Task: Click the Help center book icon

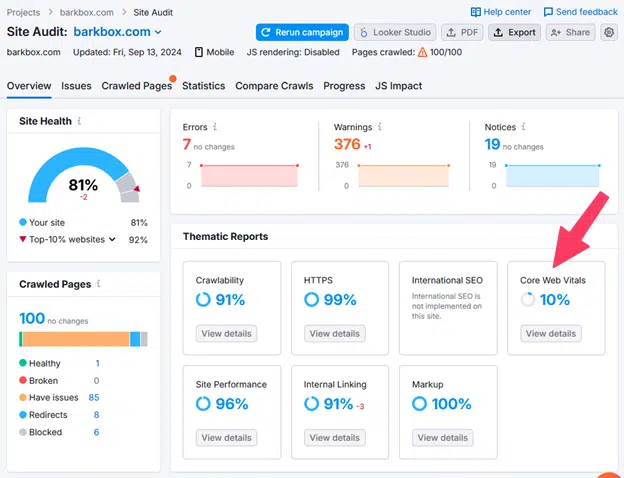Action: point(476,12)
